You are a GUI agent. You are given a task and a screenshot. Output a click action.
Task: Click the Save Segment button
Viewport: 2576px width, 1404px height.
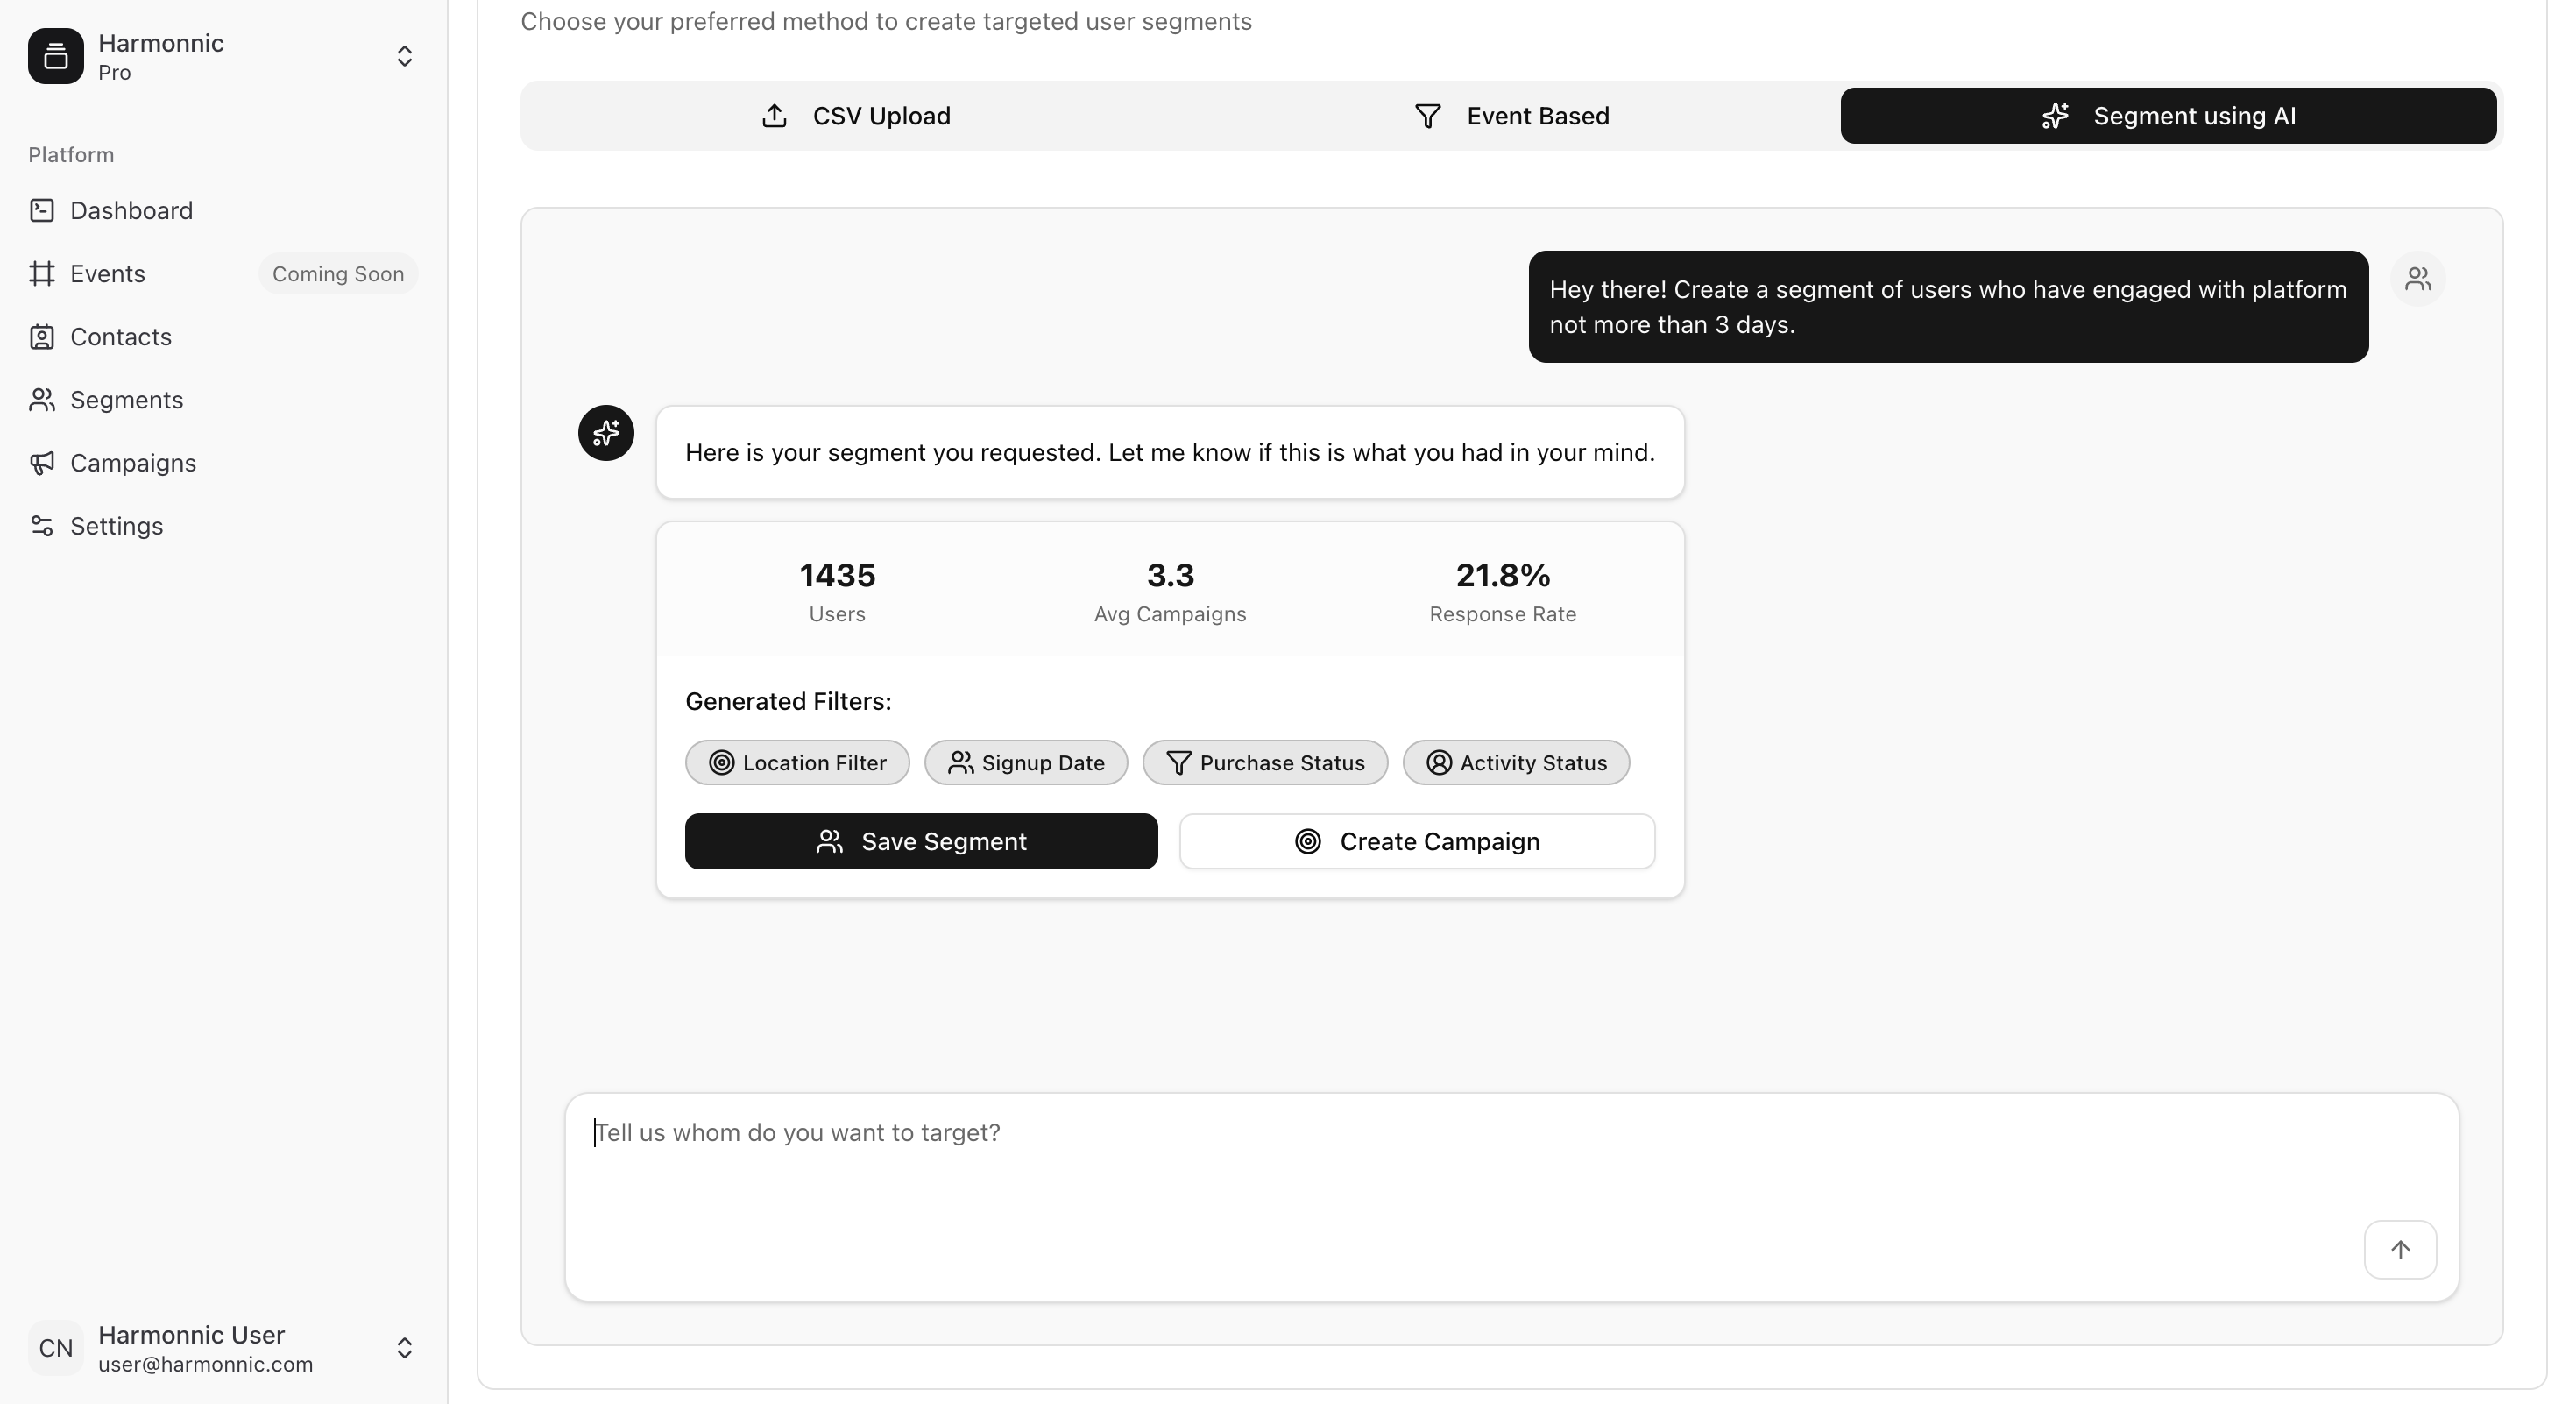(x=921, y=841)
